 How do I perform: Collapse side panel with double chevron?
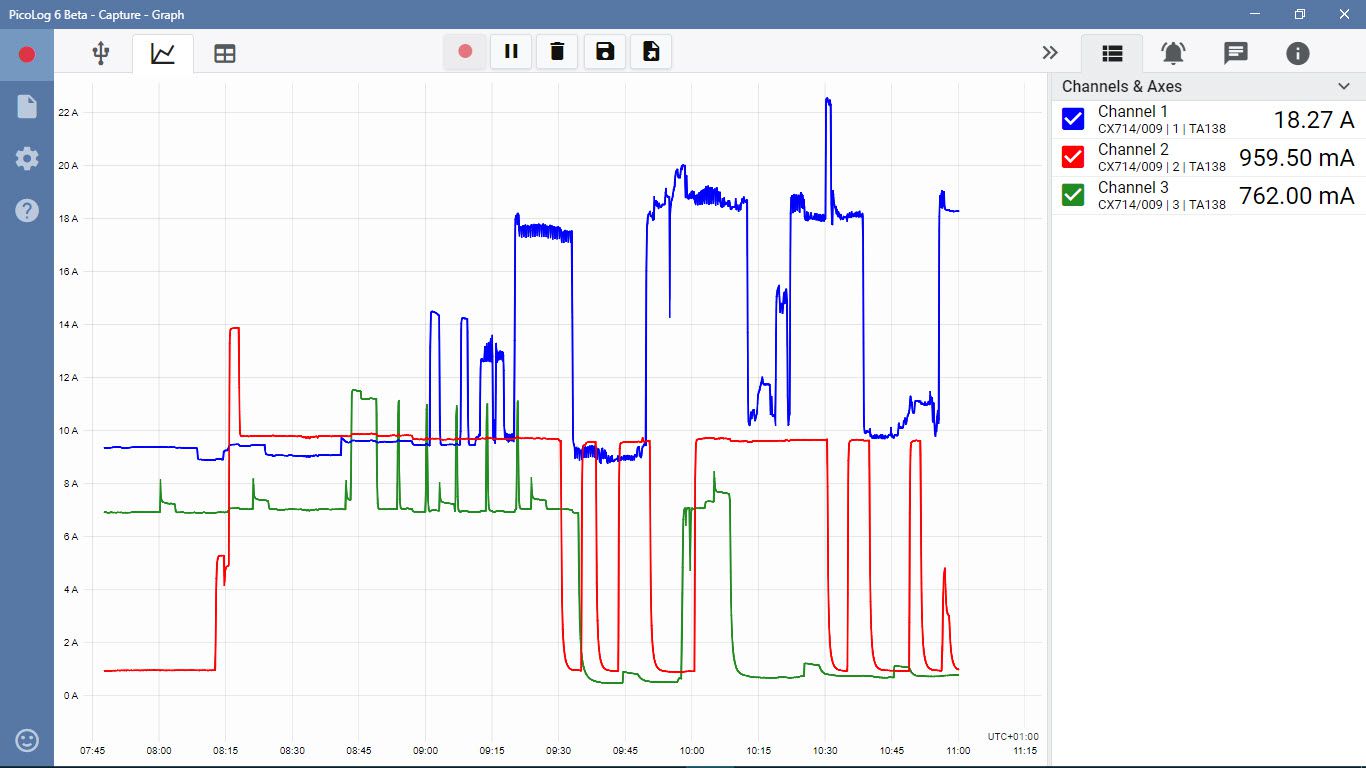(x=1049, y=53)
